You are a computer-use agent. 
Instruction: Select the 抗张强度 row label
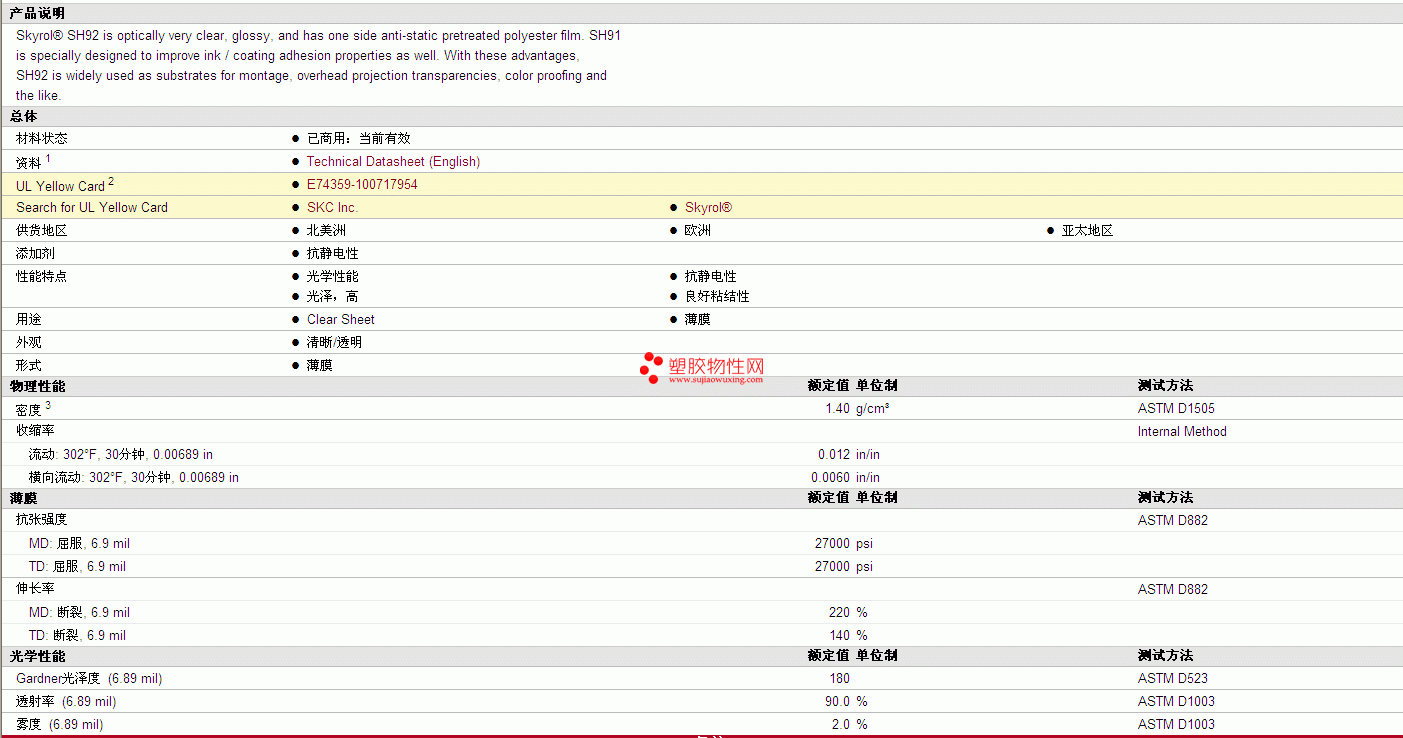pyautogui.click(x=42, y=520)
